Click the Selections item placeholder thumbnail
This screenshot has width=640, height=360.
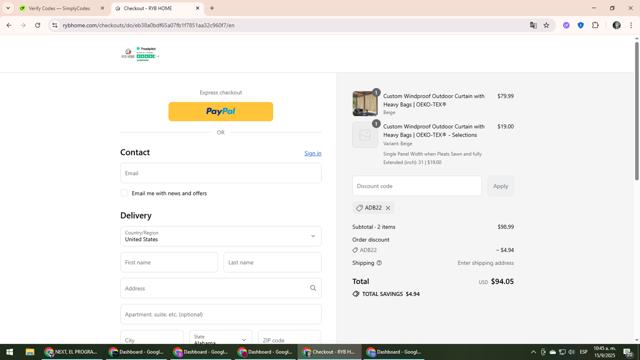[365, 134]
